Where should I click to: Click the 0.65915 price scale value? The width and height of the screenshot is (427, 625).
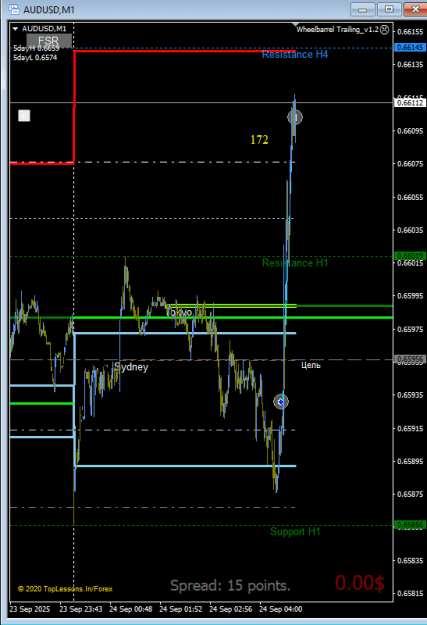coord(410,428)
